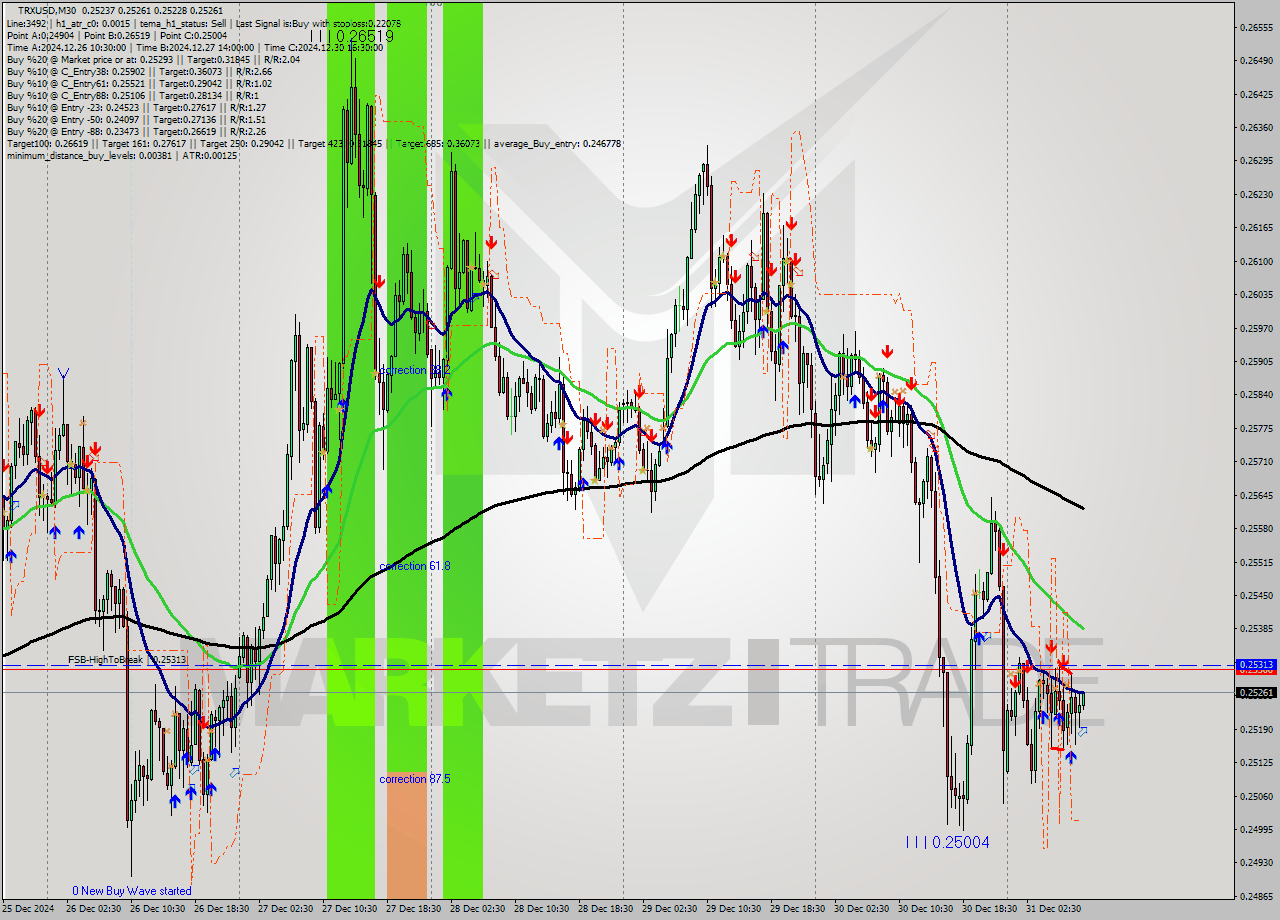Click the 0.25645 price axis label
The width and height of the screenshot is (1280, 920).
[x=1256, y=495]
